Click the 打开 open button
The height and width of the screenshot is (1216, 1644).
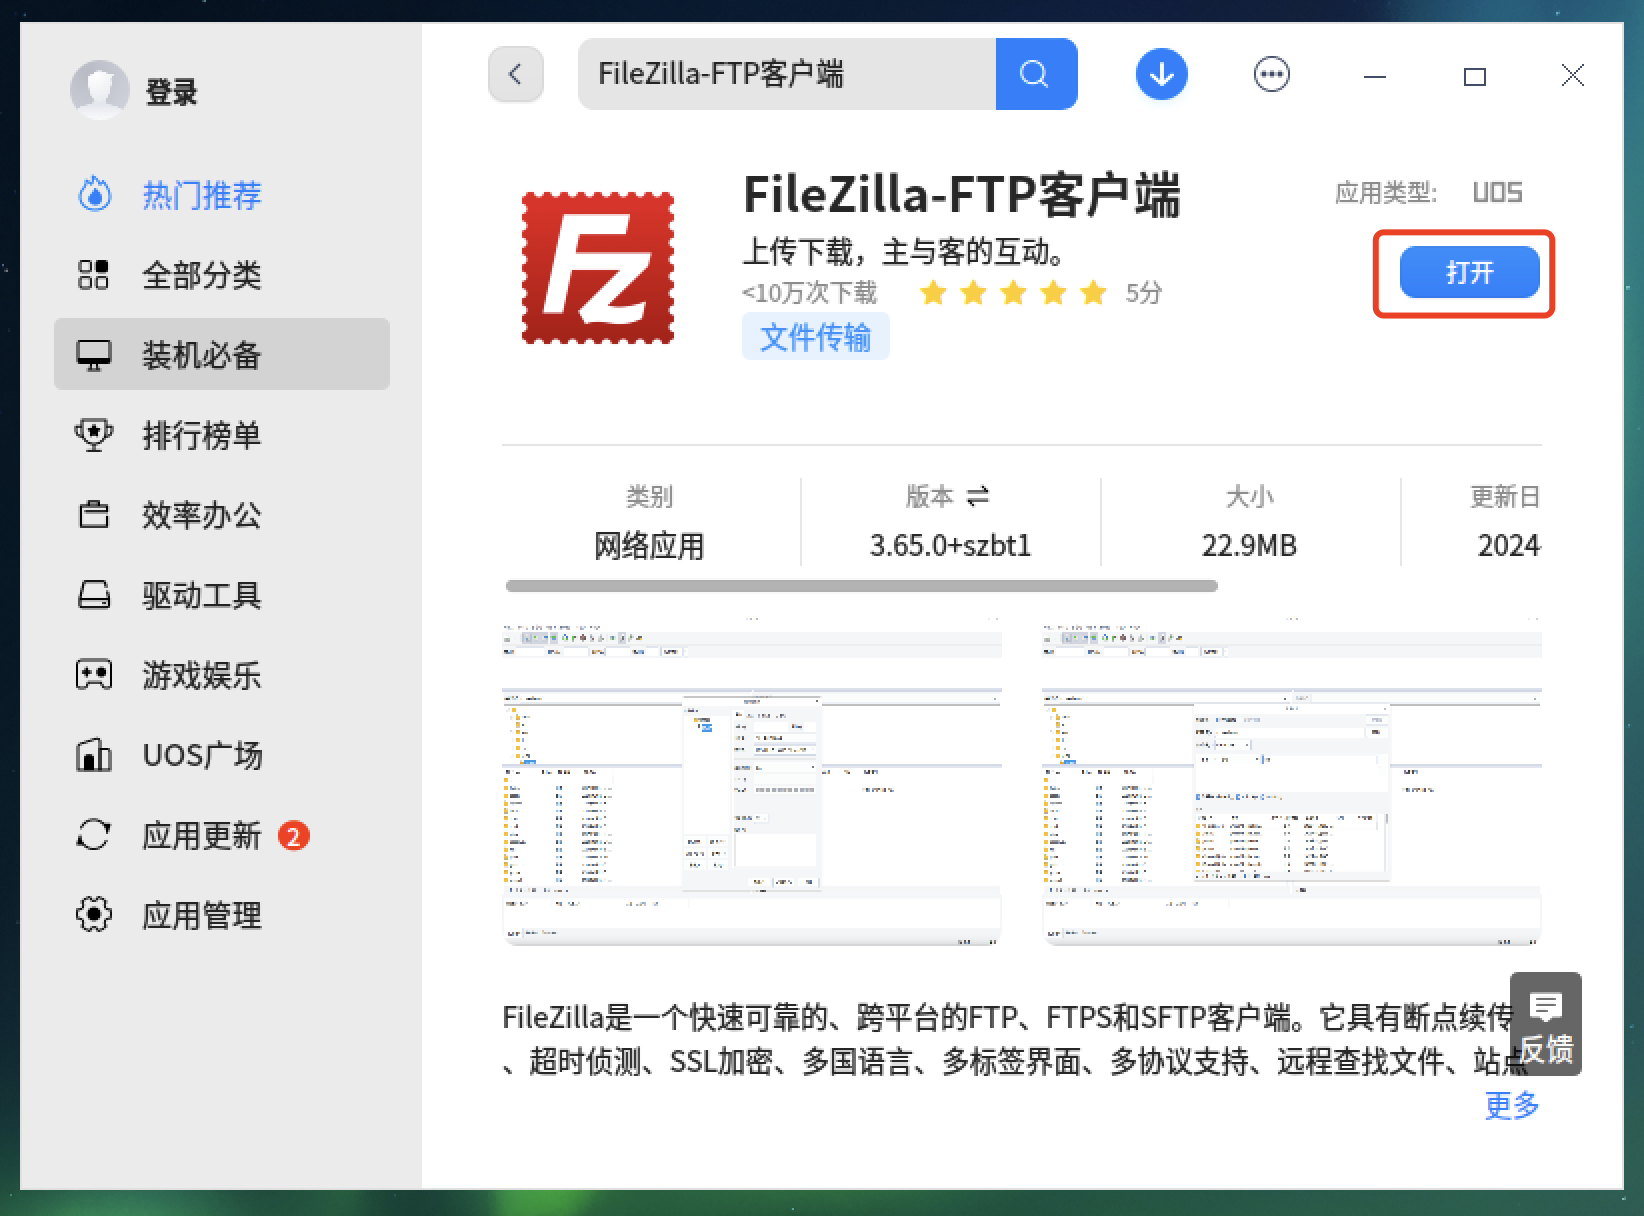coord(1469,272)
